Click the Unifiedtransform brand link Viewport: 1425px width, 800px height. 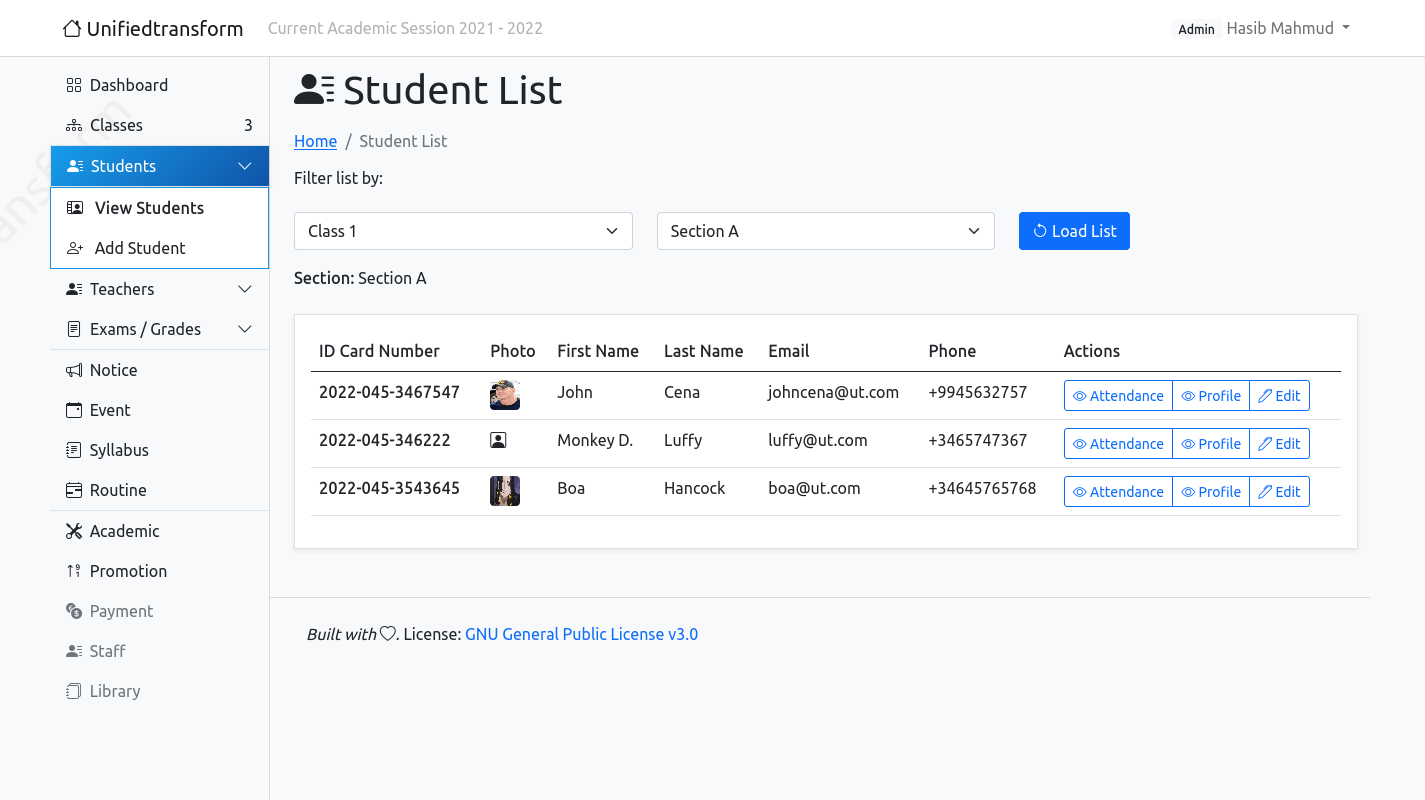[x=153, y=28]
